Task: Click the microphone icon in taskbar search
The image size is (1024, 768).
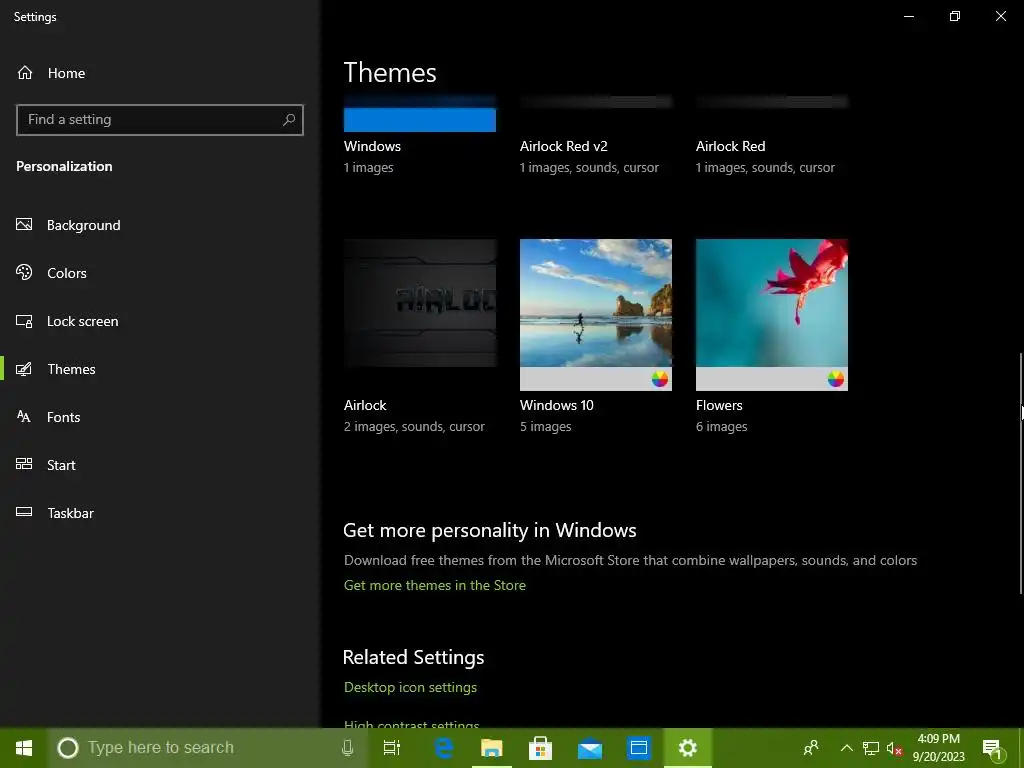Action: [x=347, y=748]
